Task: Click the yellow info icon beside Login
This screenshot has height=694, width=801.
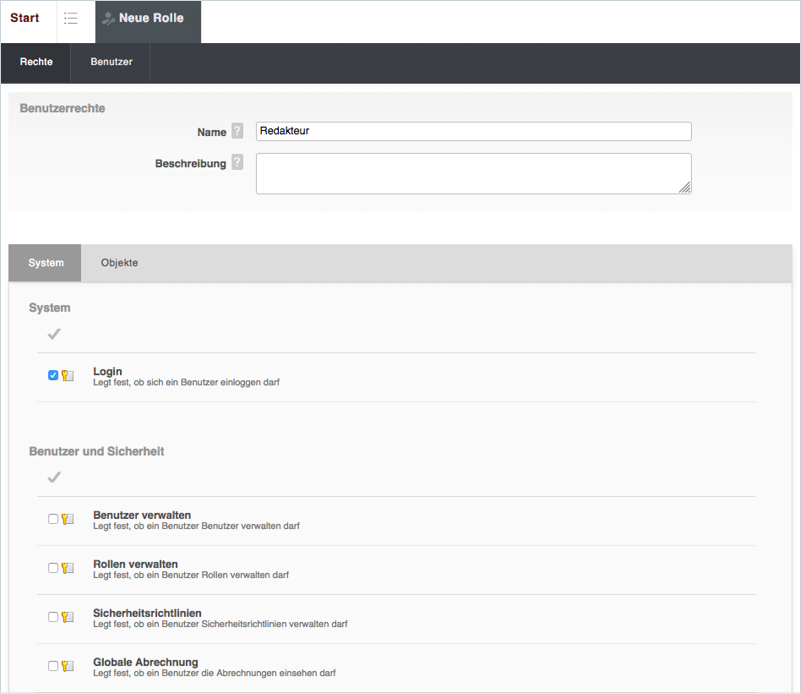Action: 68,376
